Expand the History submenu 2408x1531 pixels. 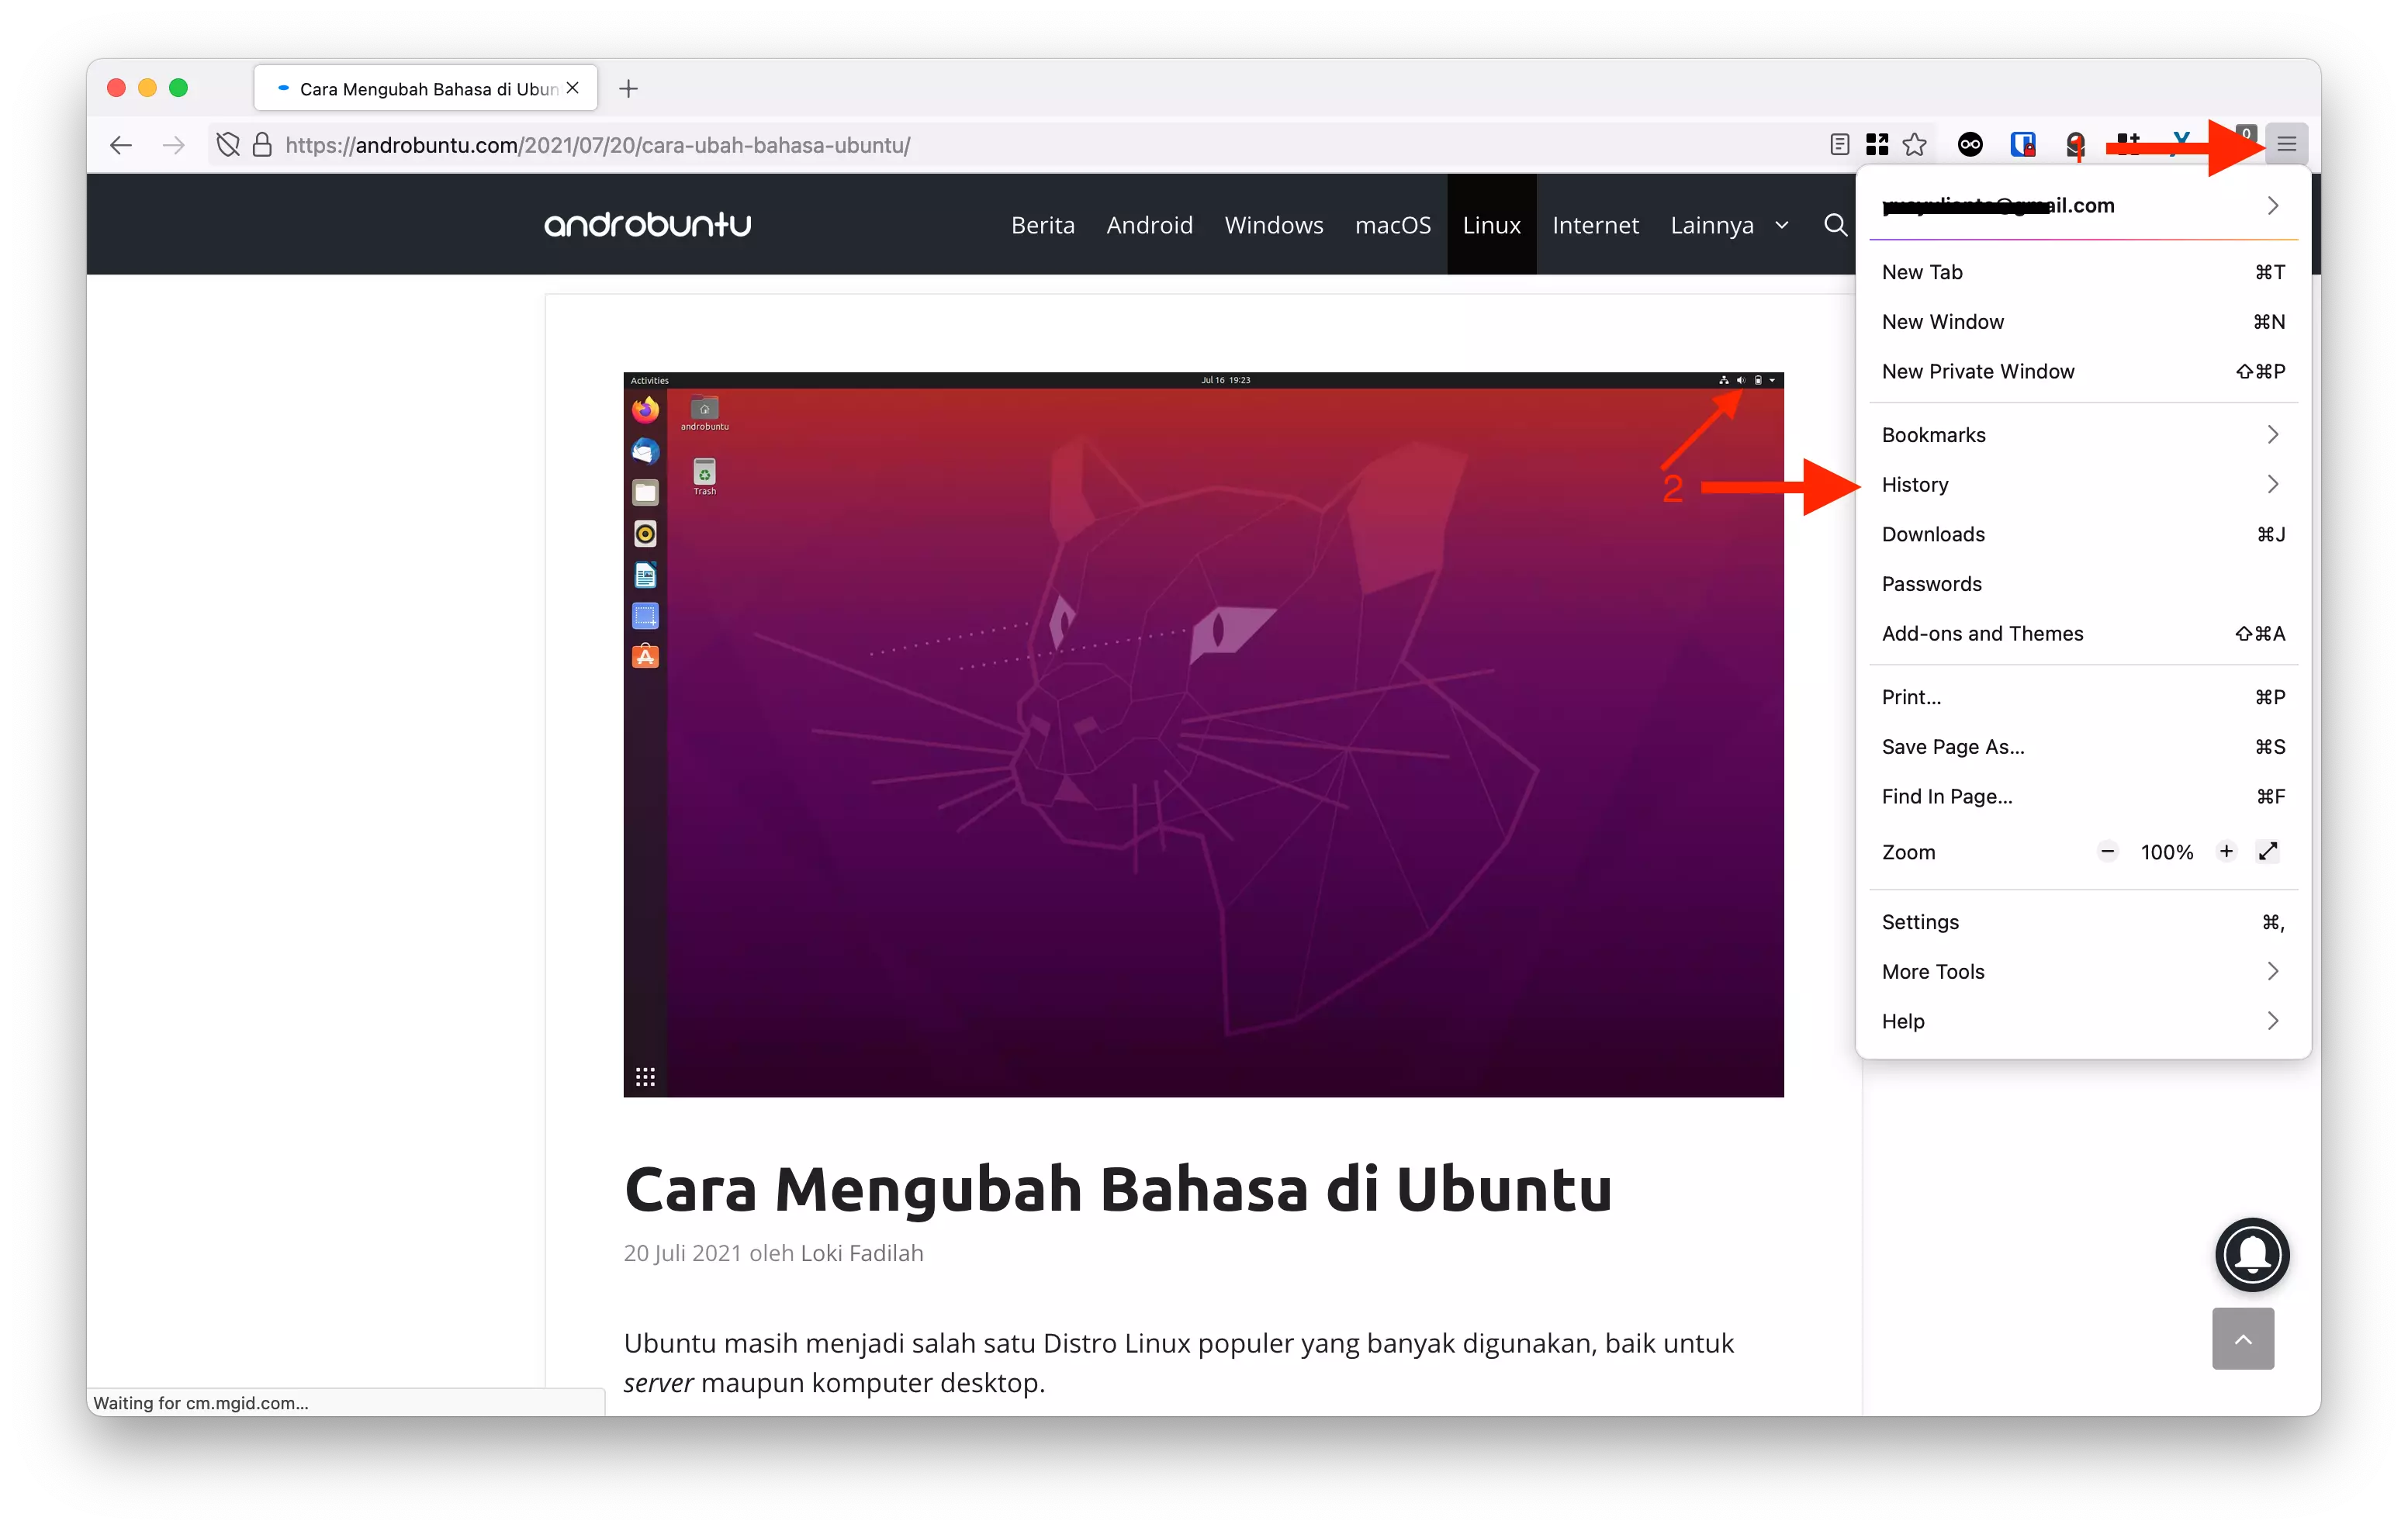coord(2273,484)
